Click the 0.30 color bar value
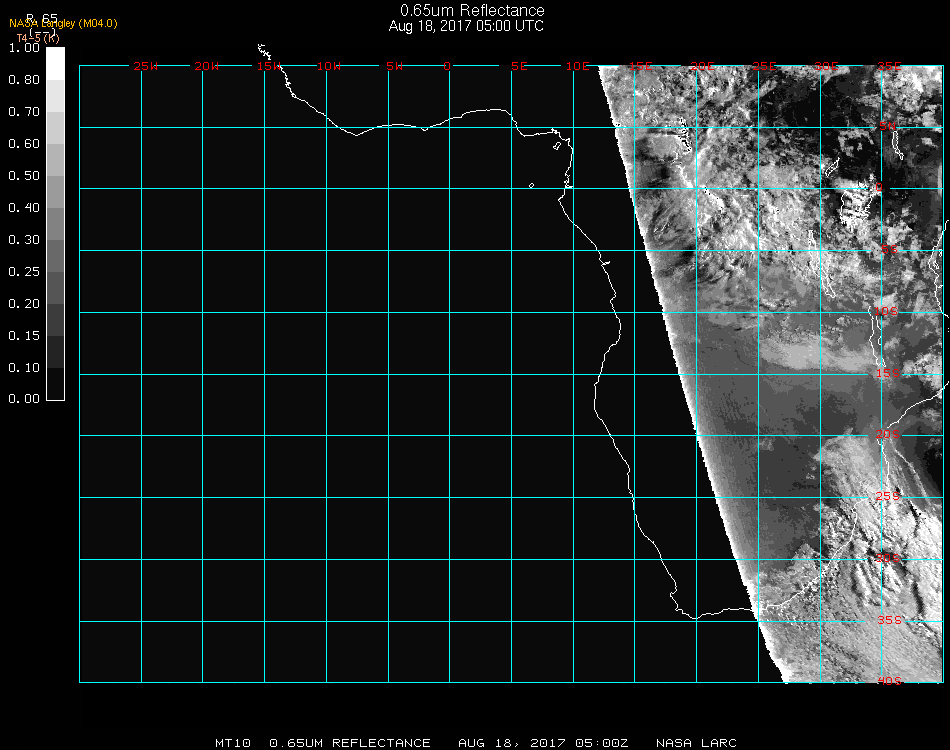The width and height of the screenshot is (950, 750). 24,241
